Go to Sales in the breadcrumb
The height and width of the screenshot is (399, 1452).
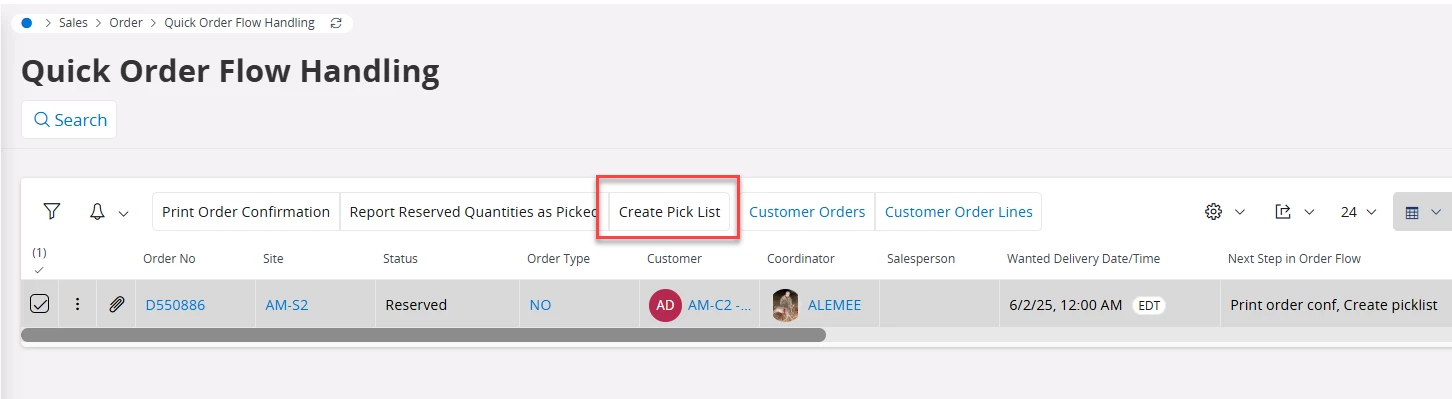coord(73,22)
